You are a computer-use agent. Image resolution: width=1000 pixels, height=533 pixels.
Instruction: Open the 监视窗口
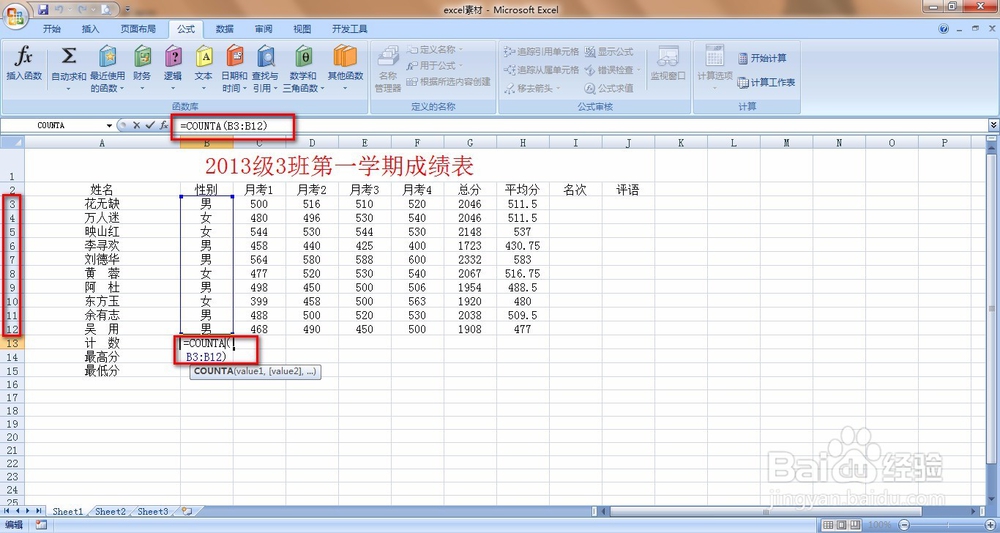coord(668,64)
